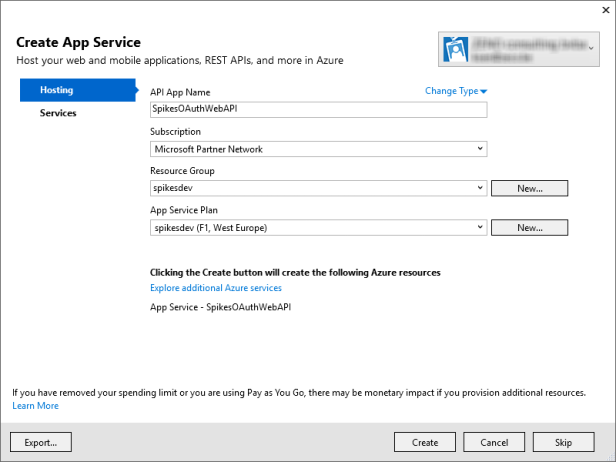
Task: Click the 'Subscription' field label
Action: pyautogui.click(x=175, y=132)
